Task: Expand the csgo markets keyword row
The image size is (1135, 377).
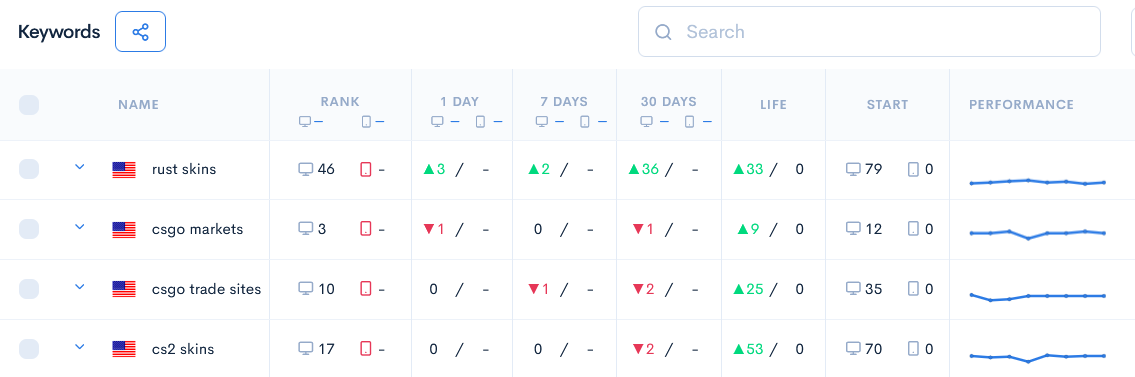Action: pos(80,227)
